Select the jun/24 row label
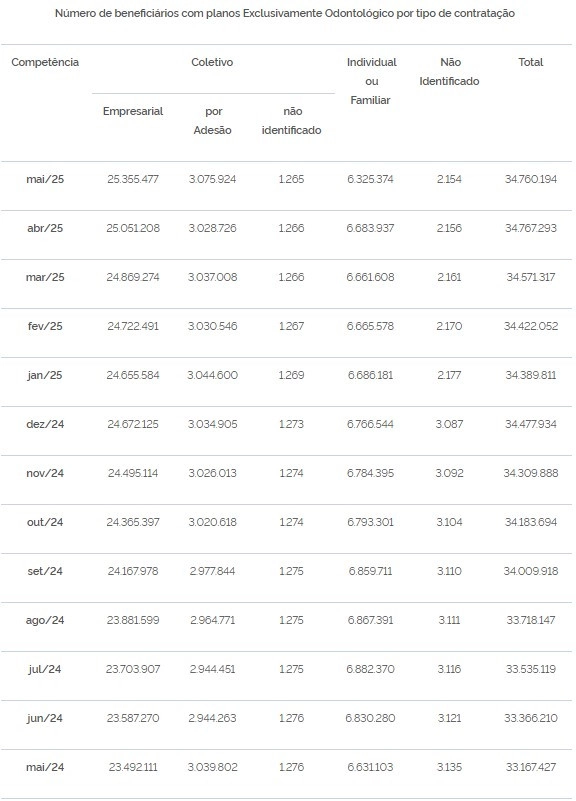 point(45,718)
